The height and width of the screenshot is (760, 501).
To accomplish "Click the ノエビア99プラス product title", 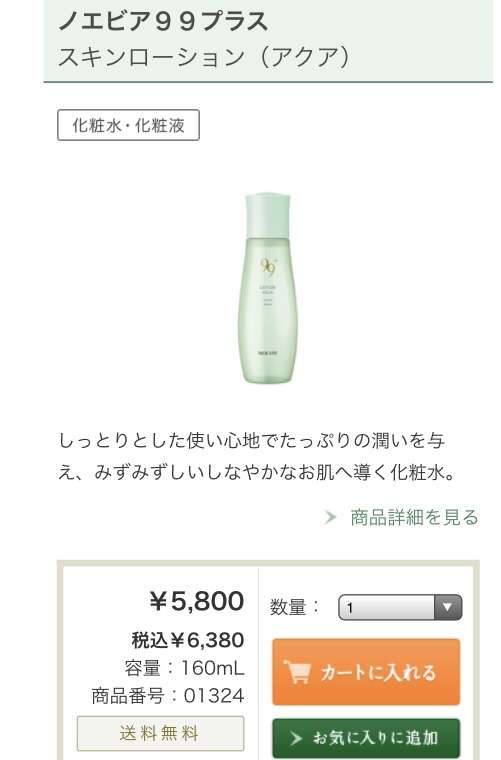I will click(163, 21).
